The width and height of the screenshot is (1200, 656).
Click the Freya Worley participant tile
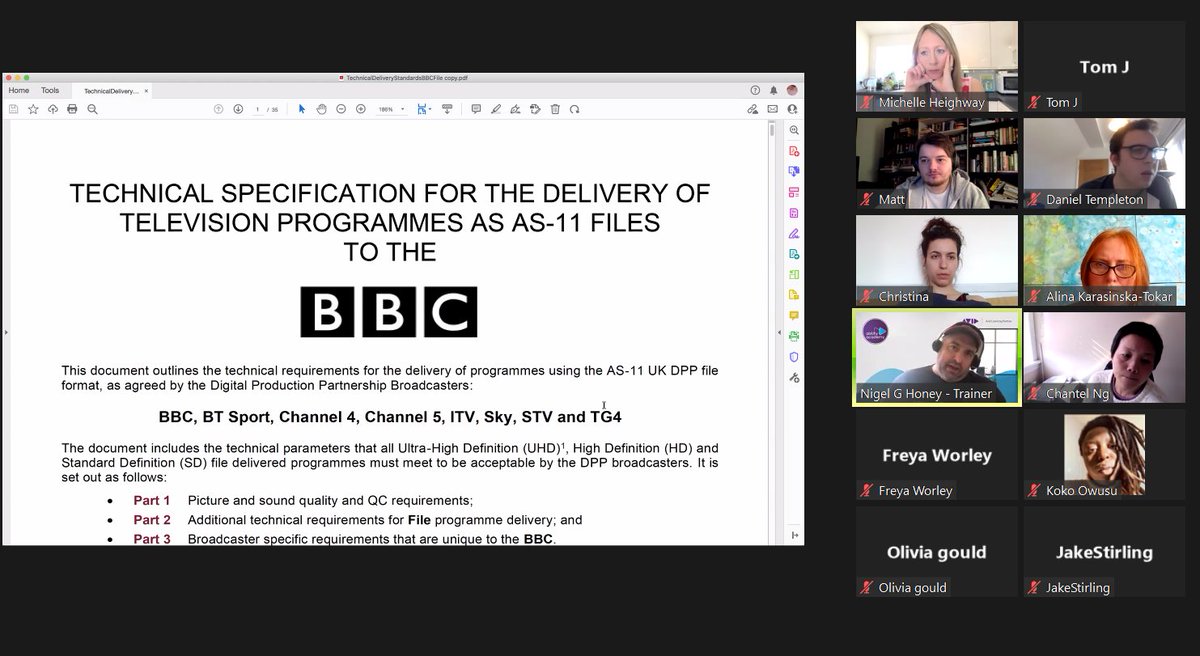click(937, 454)
